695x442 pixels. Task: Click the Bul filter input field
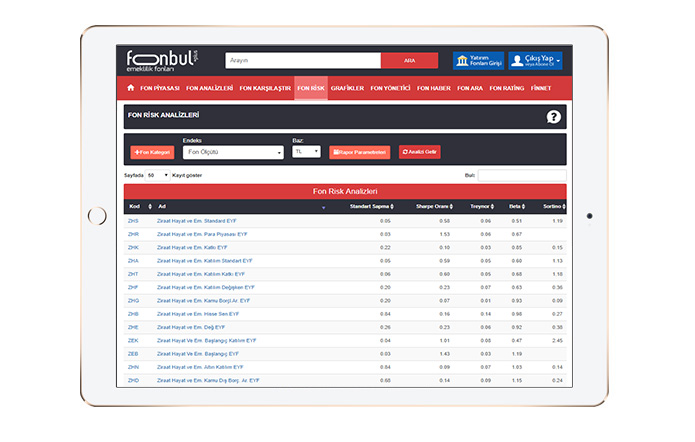click(x=522, y=176)
